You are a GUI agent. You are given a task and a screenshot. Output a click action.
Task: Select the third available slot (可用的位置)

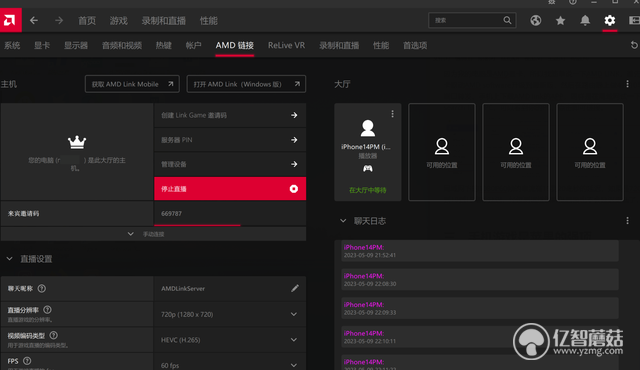[590, 152]
